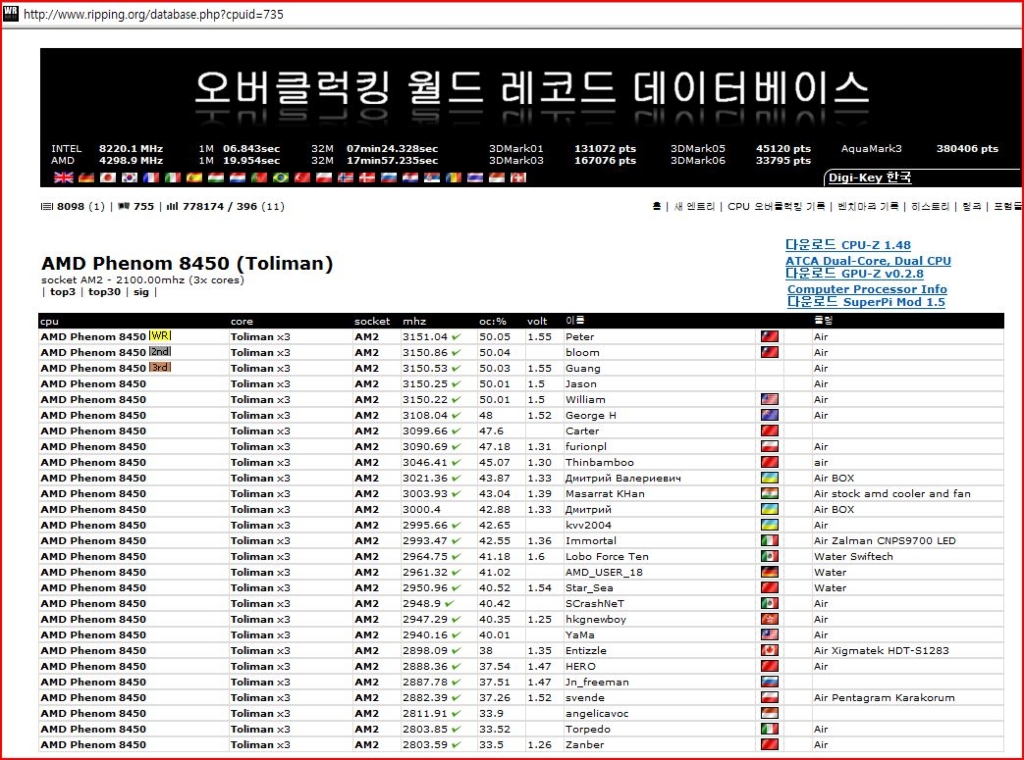Select the Swiss flag language icon
This screenshot has height=760, width=1024.
(519, 178)
